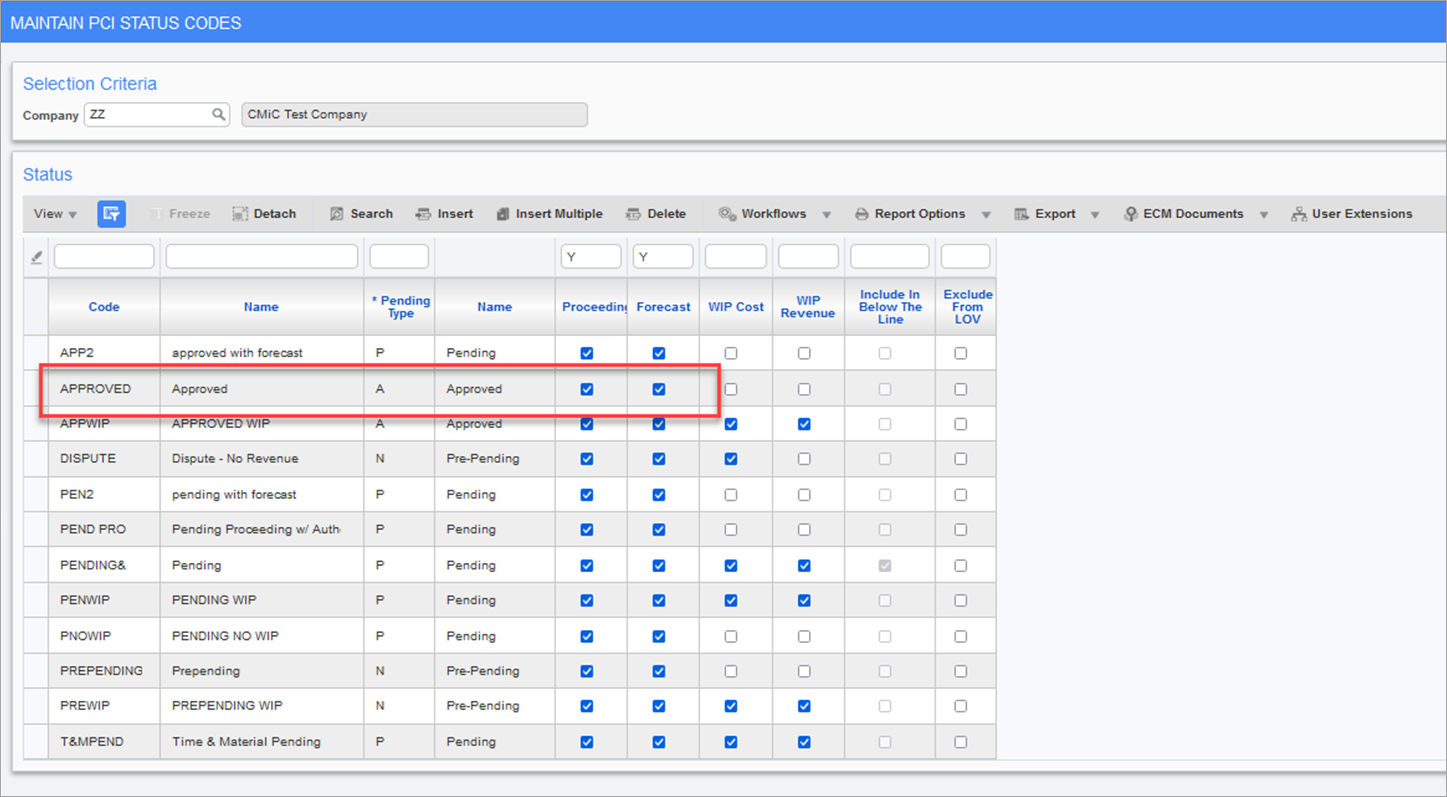Viewport: 1447px width, 797px height.
Task: Select the Insert Multiple icon
Action: (x=549, y=213)
